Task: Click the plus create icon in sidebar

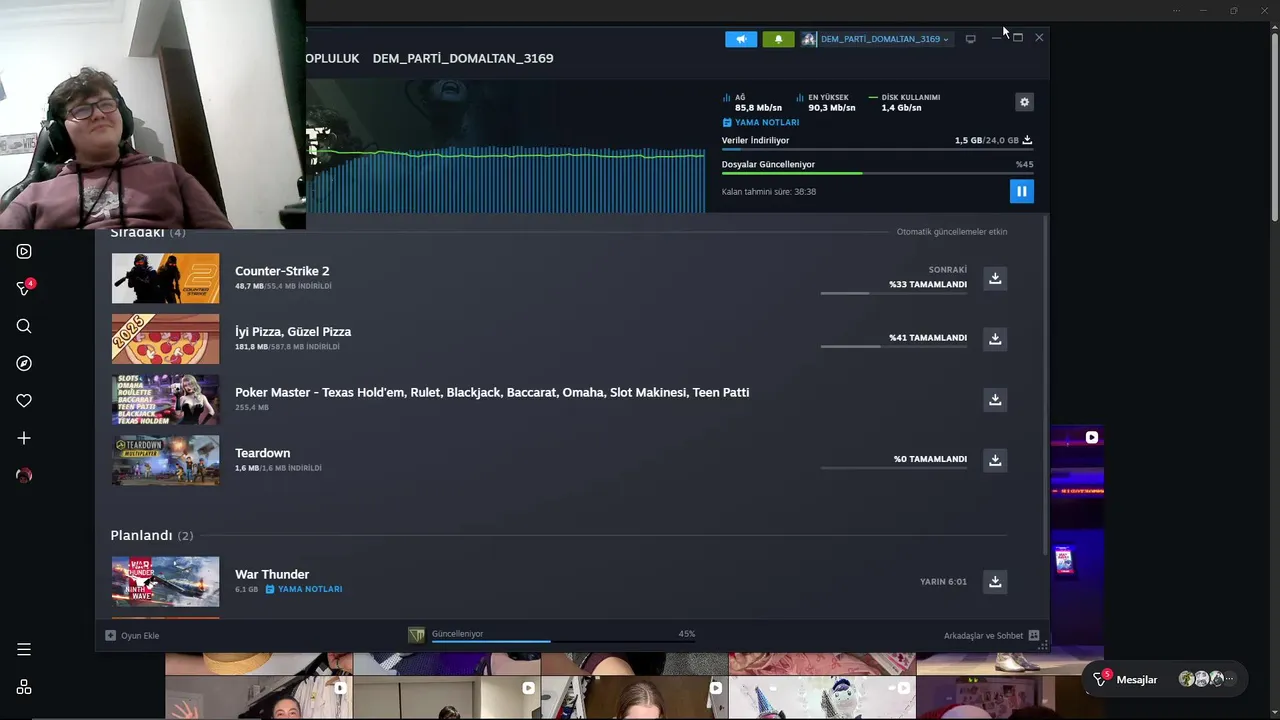Action: [24, 438]
